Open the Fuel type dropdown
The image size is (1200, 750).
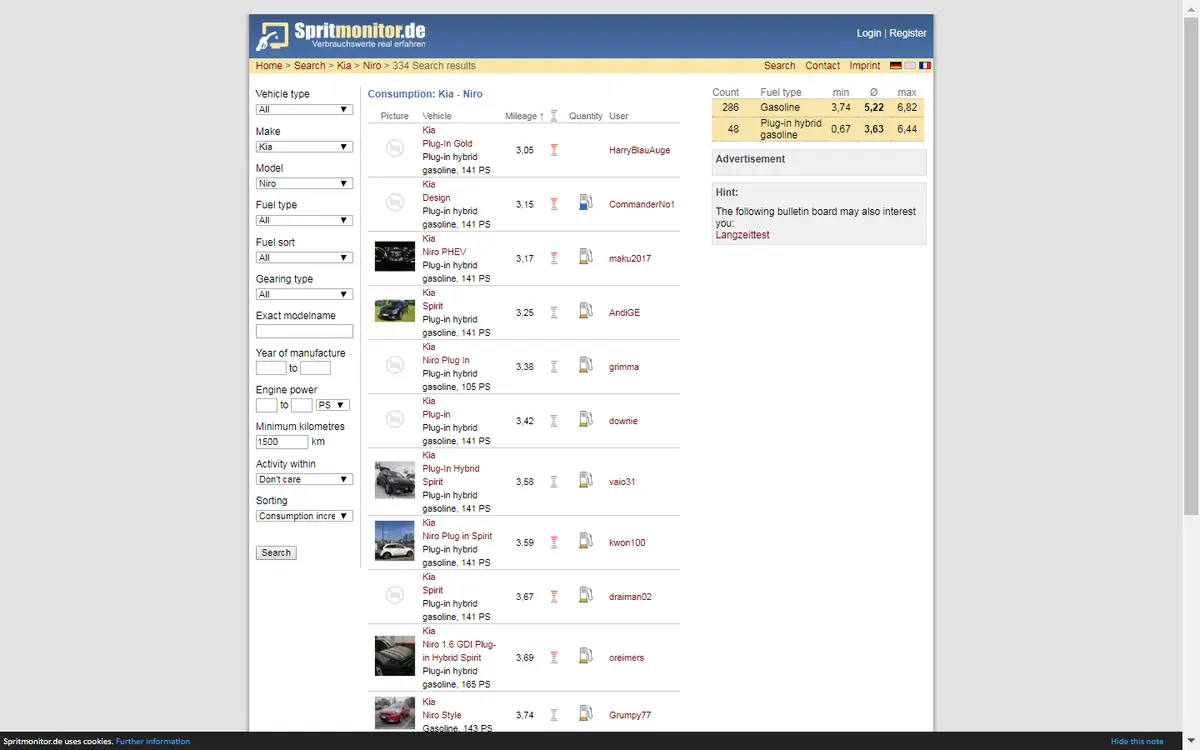pyautogui.click(x=304, y=220)
